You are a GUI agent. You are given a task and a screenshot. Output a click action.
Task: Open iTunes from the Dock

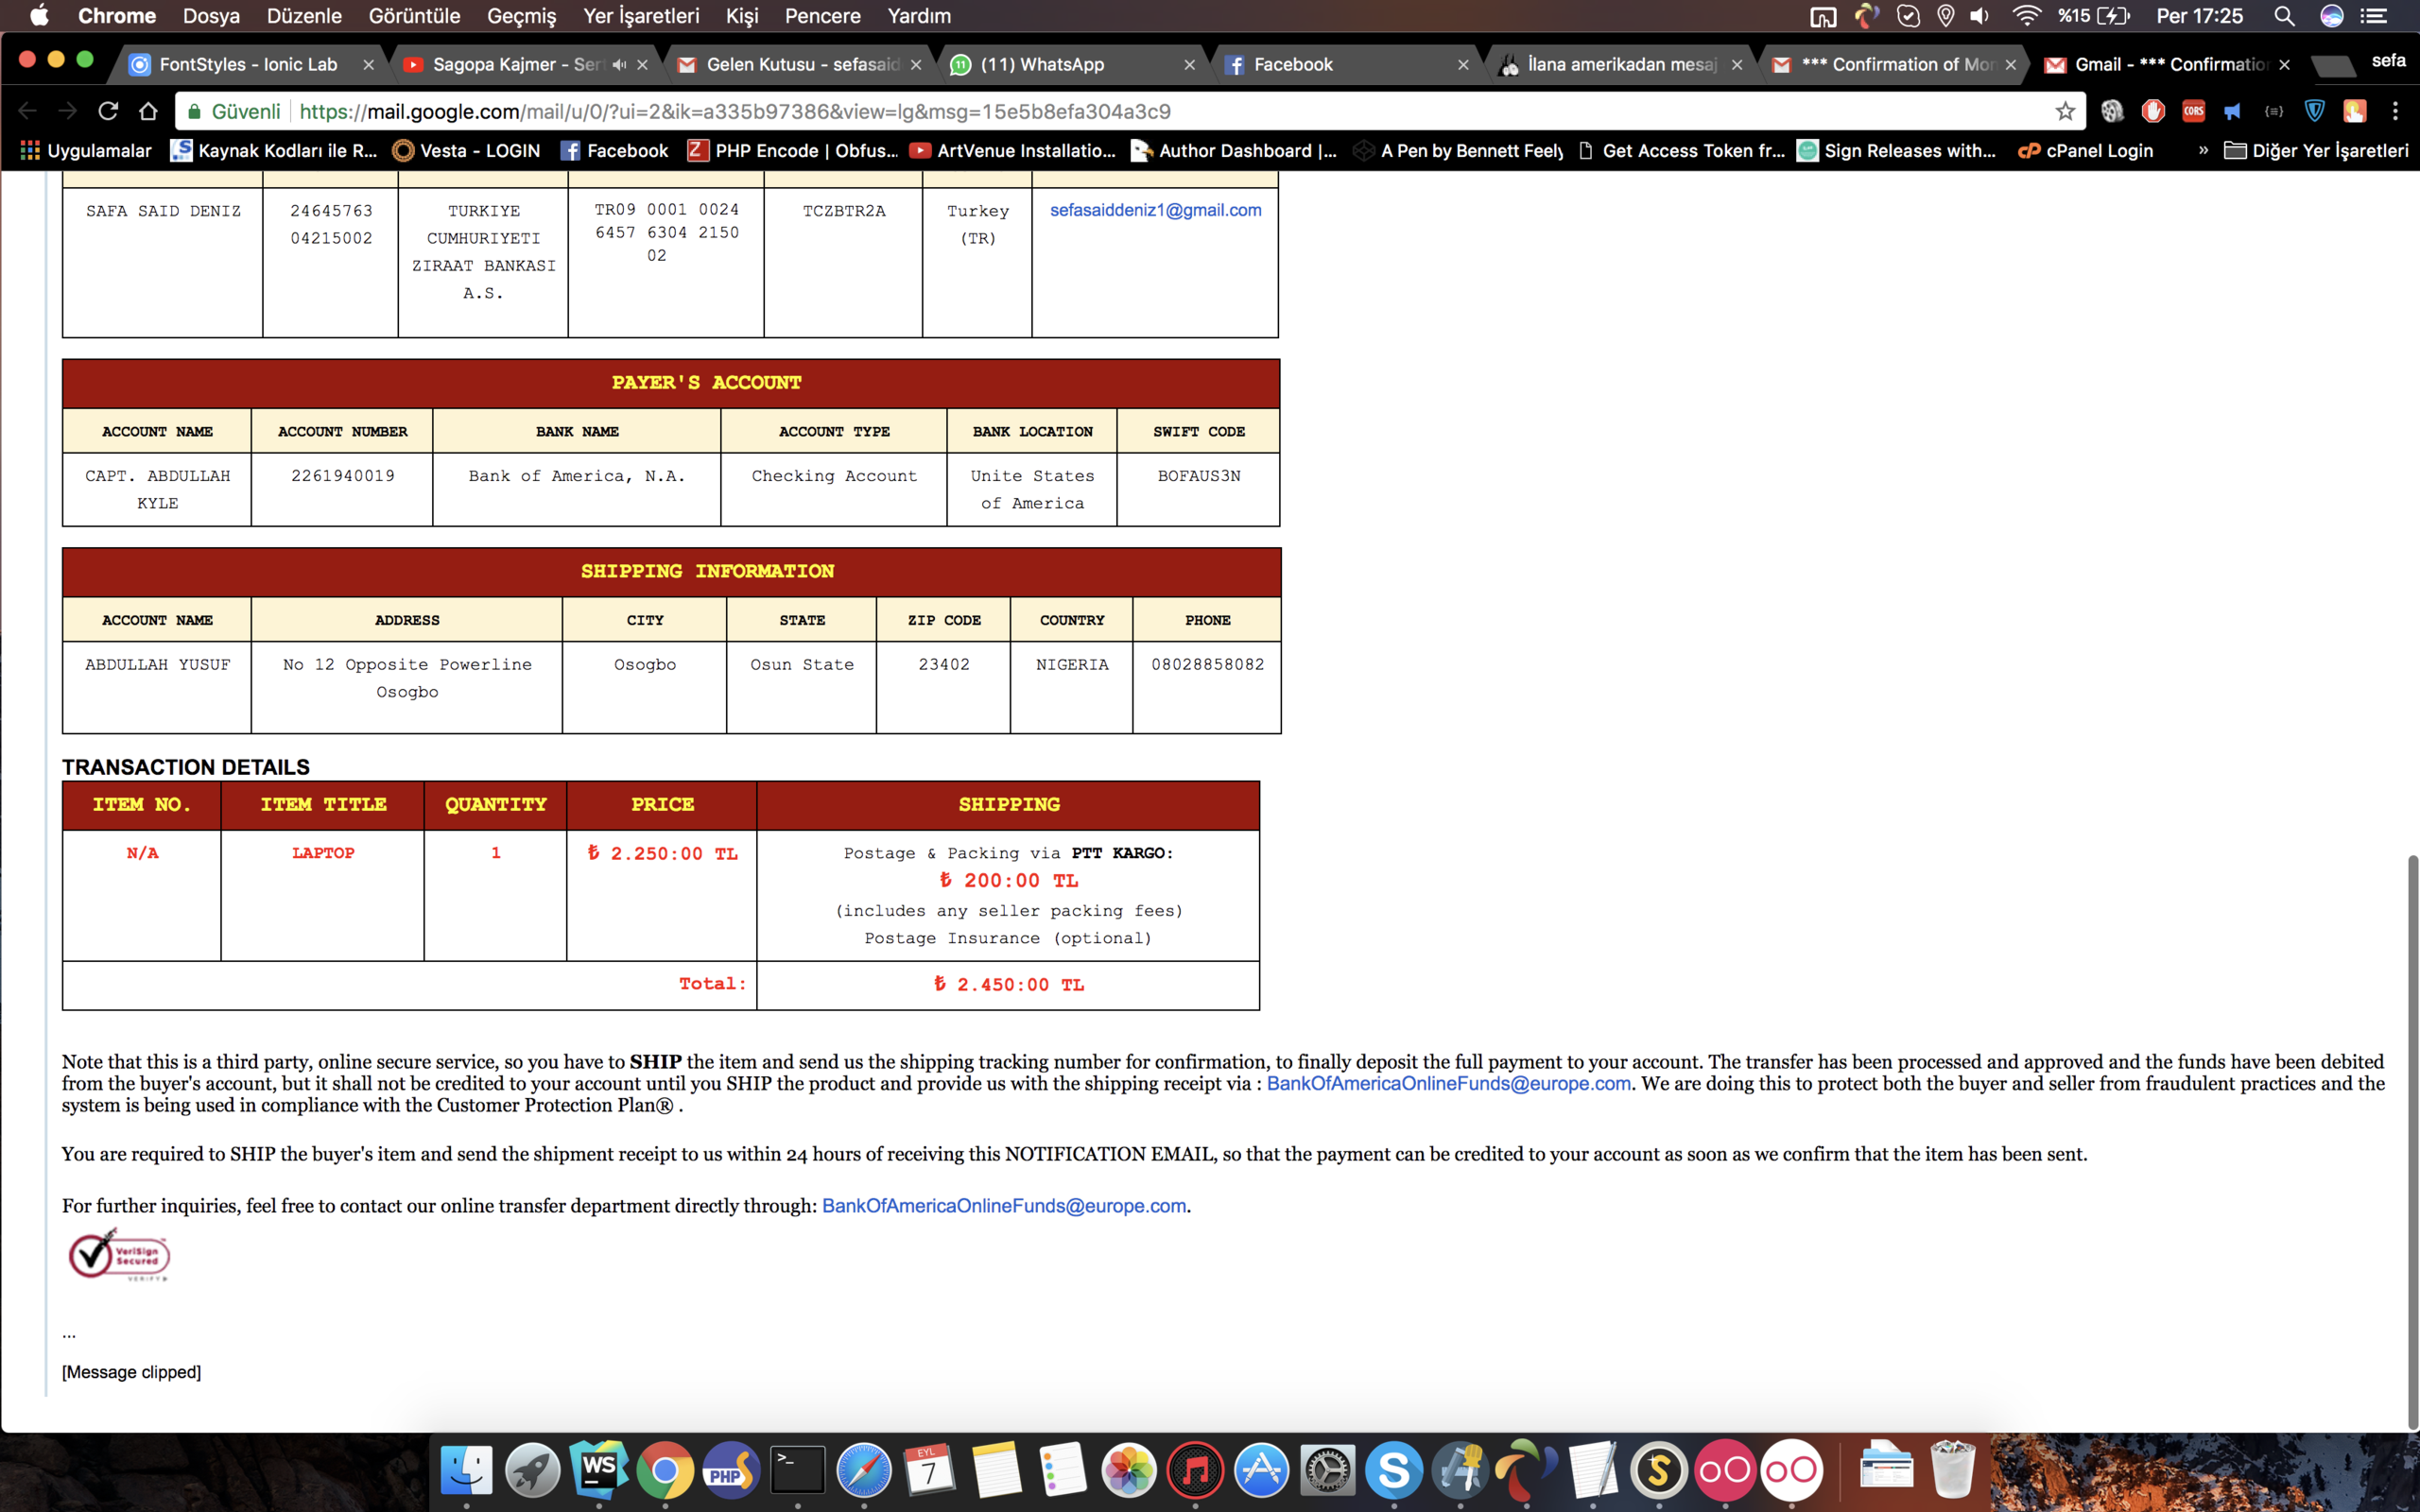click(1195, 1470)
